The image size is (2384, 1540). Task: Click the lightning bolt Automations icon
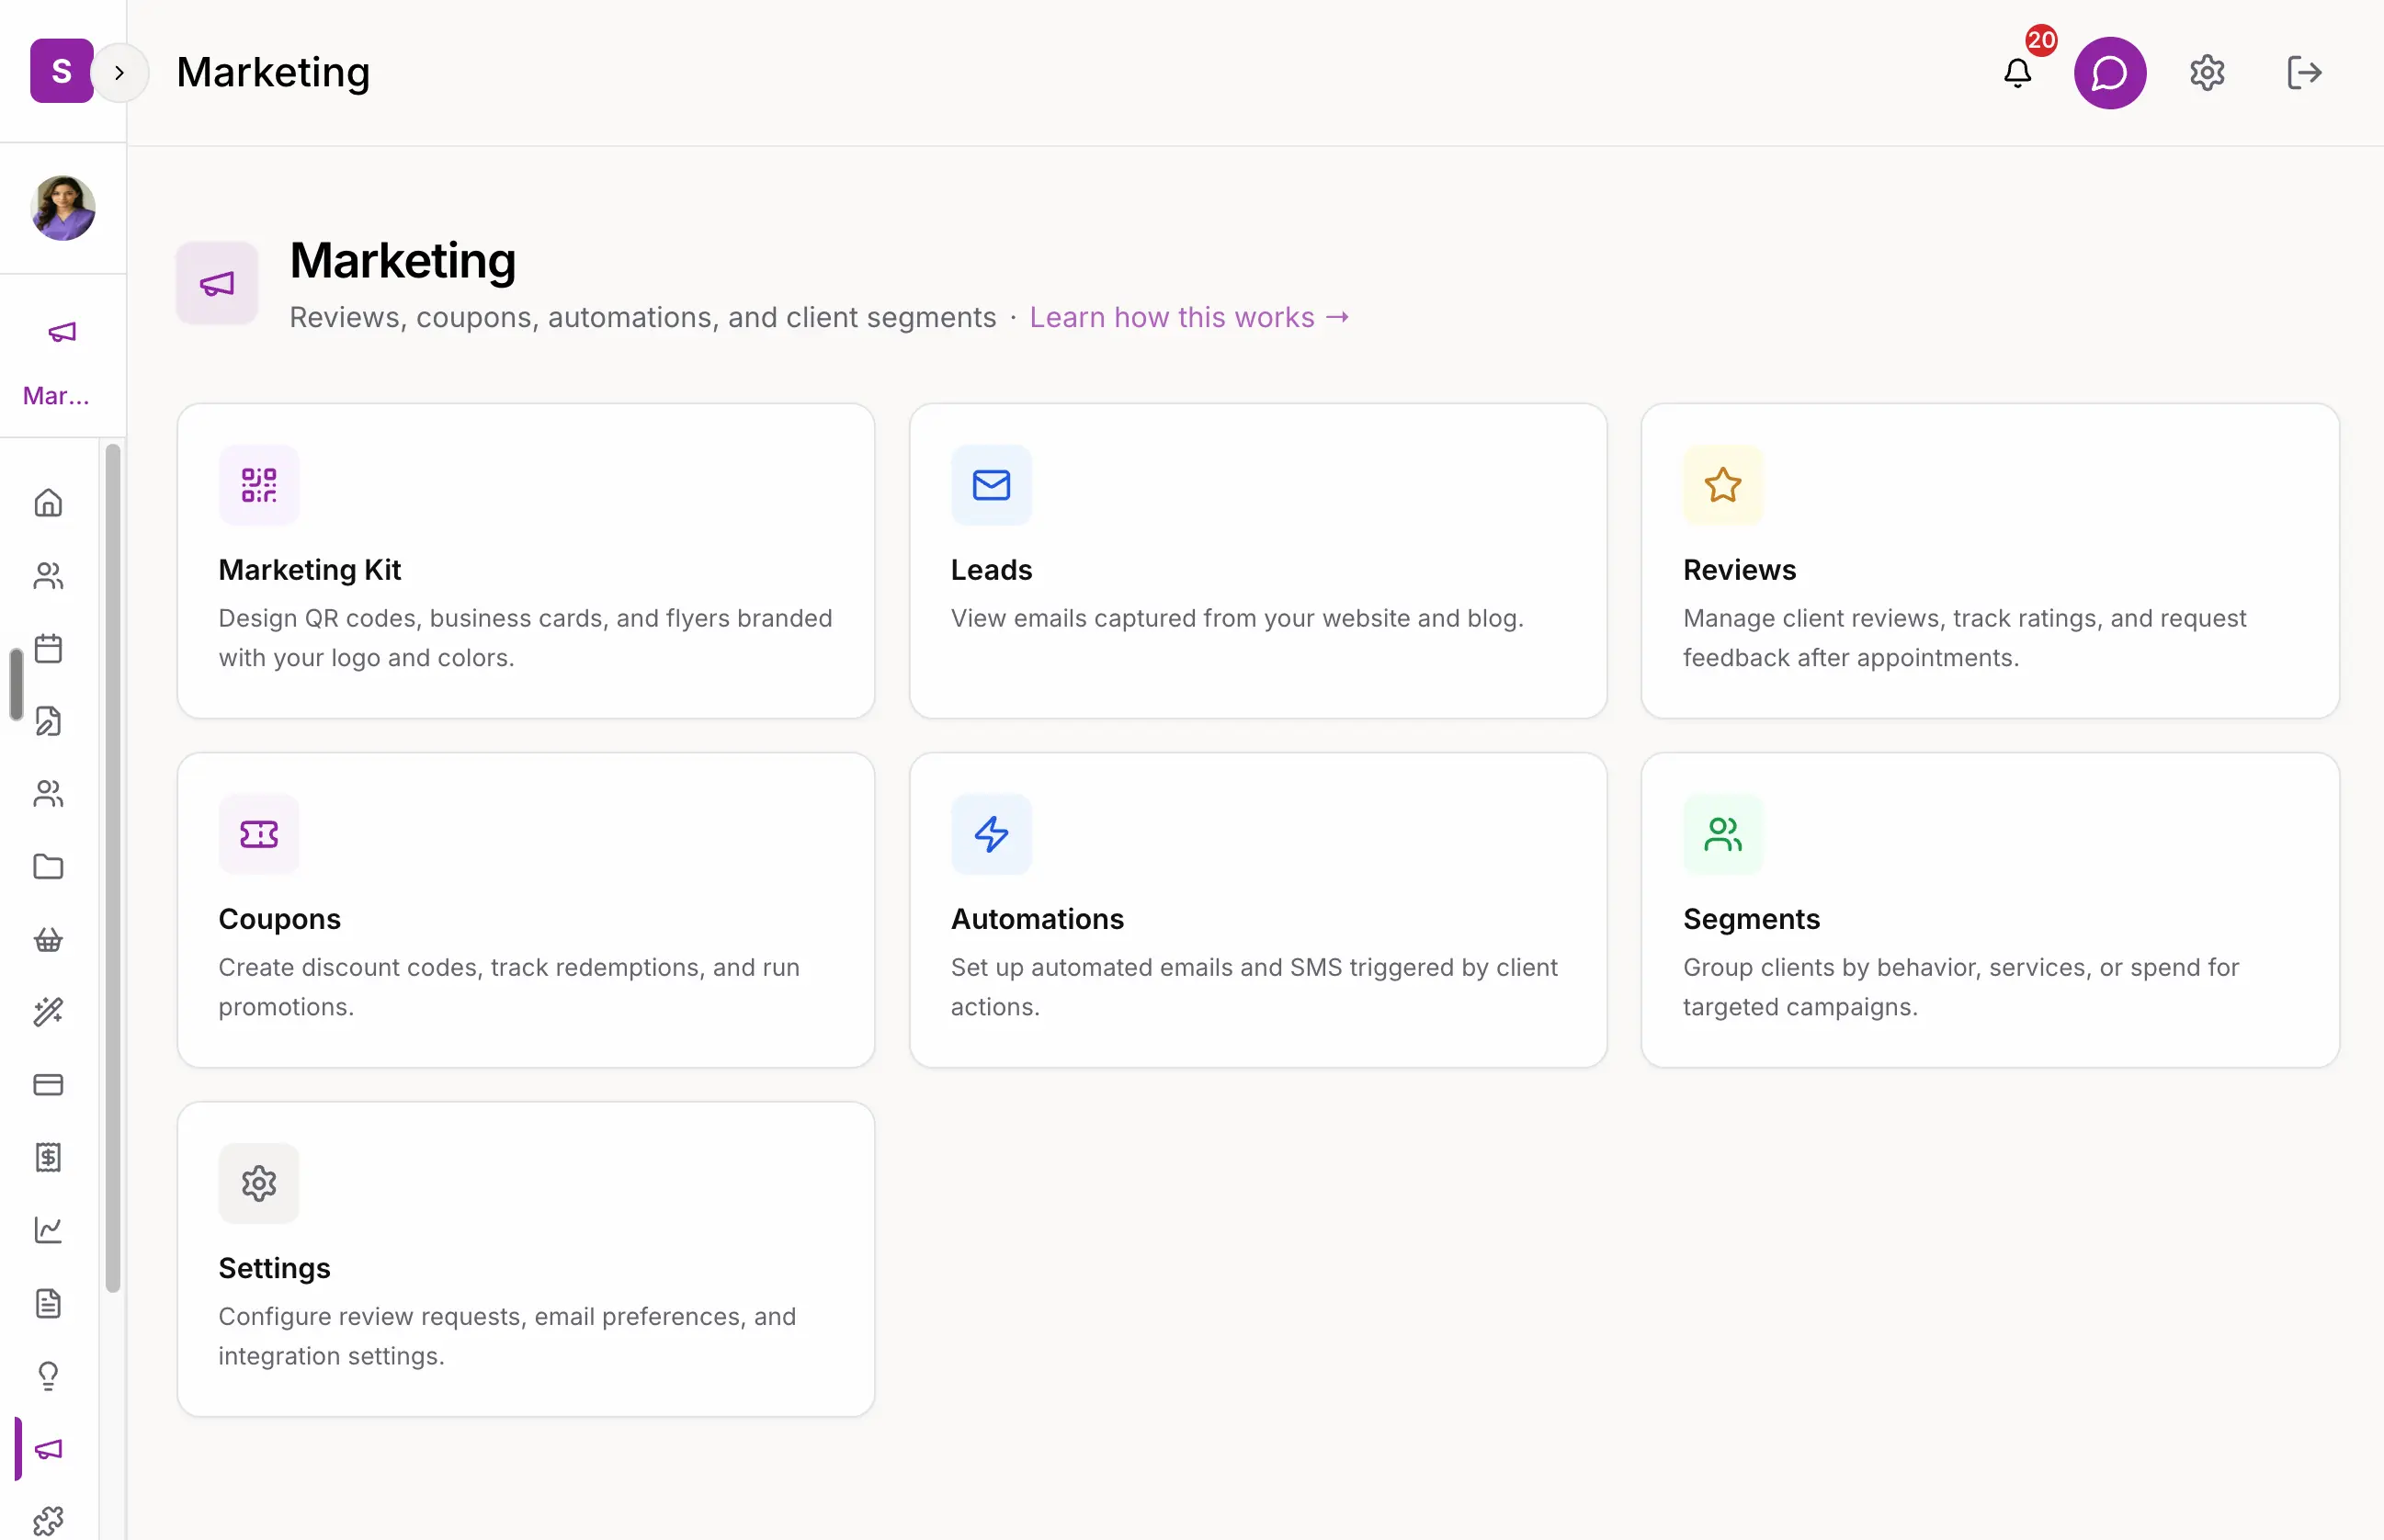point(991,834)
